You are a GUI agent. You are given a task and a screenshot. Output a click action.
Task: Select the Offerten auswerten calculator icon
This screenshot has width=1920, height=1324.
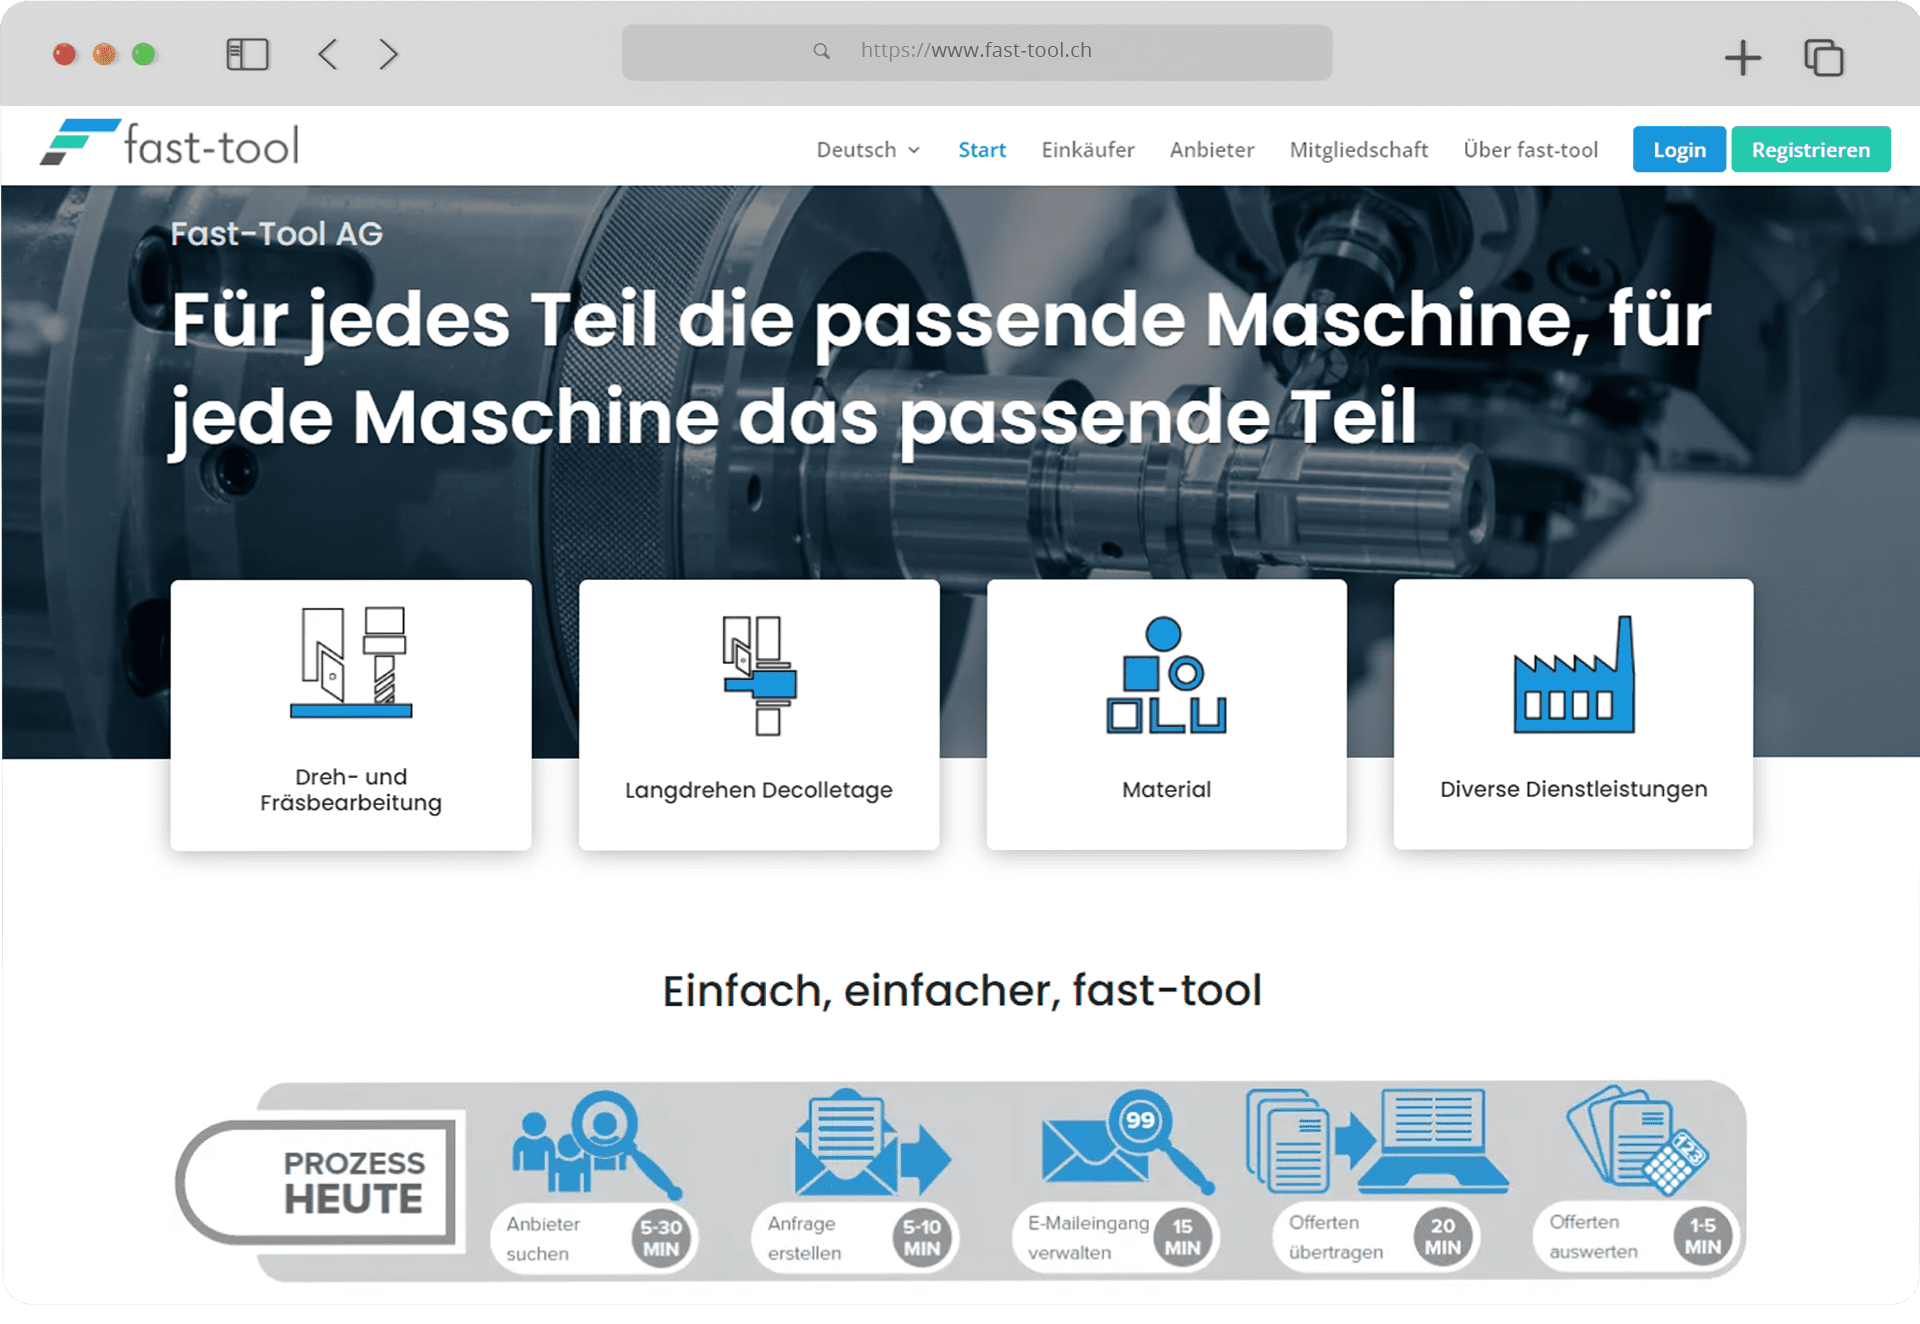pyautogui.click(x=1640, y=1145)
